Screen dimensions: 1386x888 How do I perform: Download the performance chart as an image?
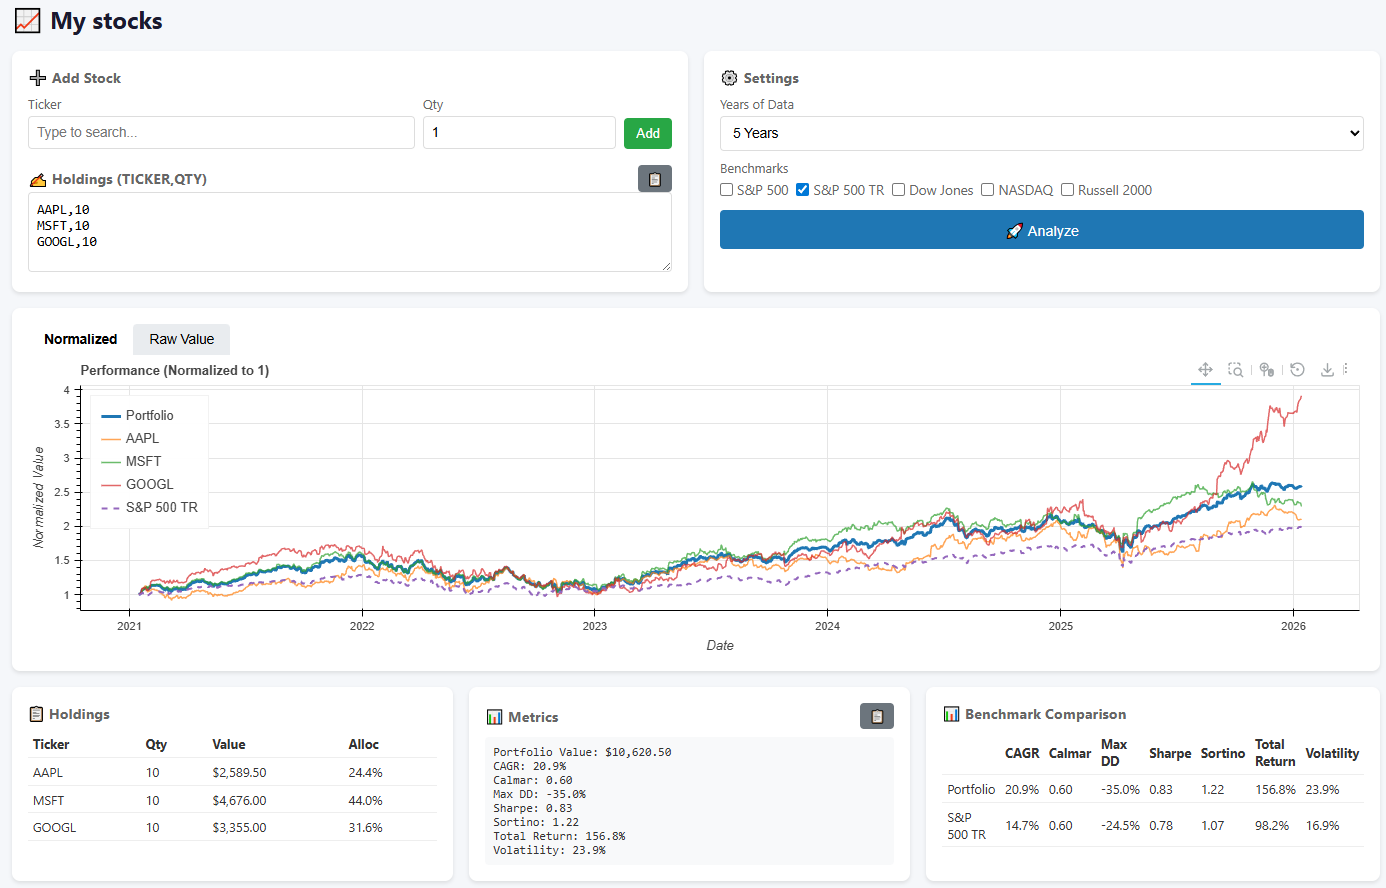coord(1327,370)
